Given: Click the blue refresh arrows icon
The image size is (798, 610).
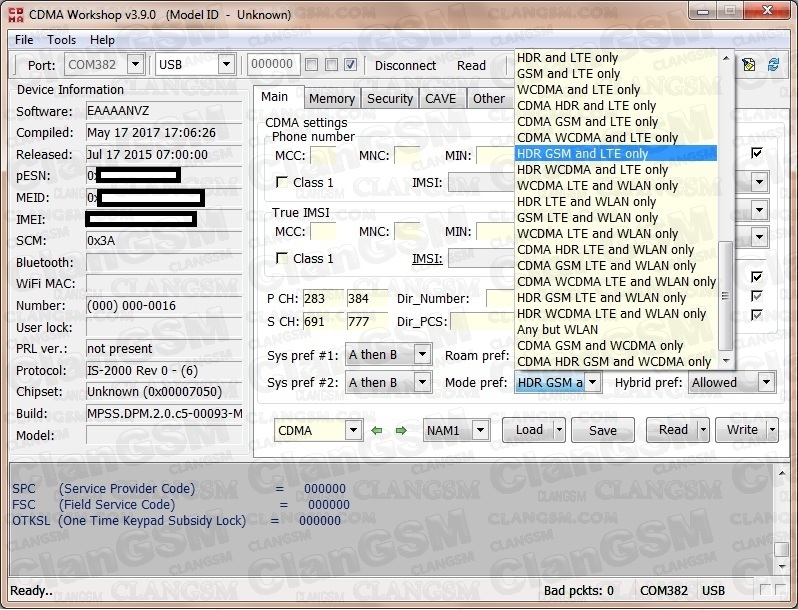Looking at the screenshot, I should pos(774,65).
